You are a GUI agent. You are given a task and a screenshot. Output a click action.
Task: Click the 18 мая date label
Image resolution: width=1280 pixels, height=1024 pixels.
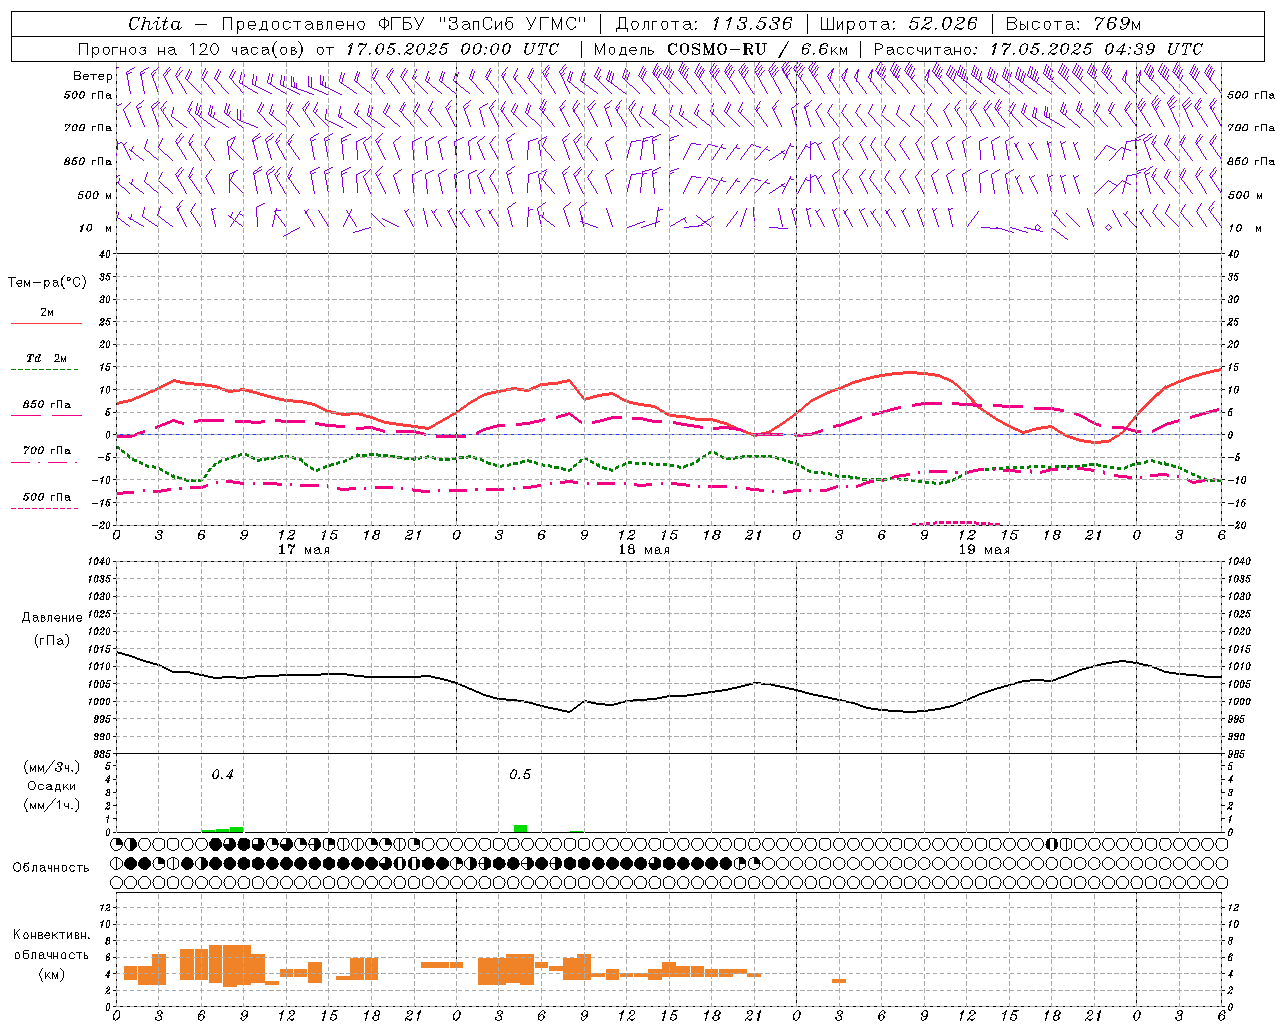(x=643, y=550)
